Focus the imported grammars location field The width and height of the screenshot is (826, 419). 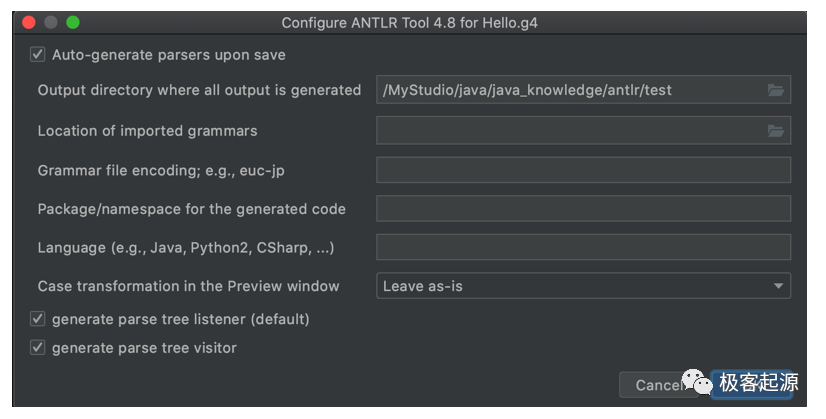570,131
